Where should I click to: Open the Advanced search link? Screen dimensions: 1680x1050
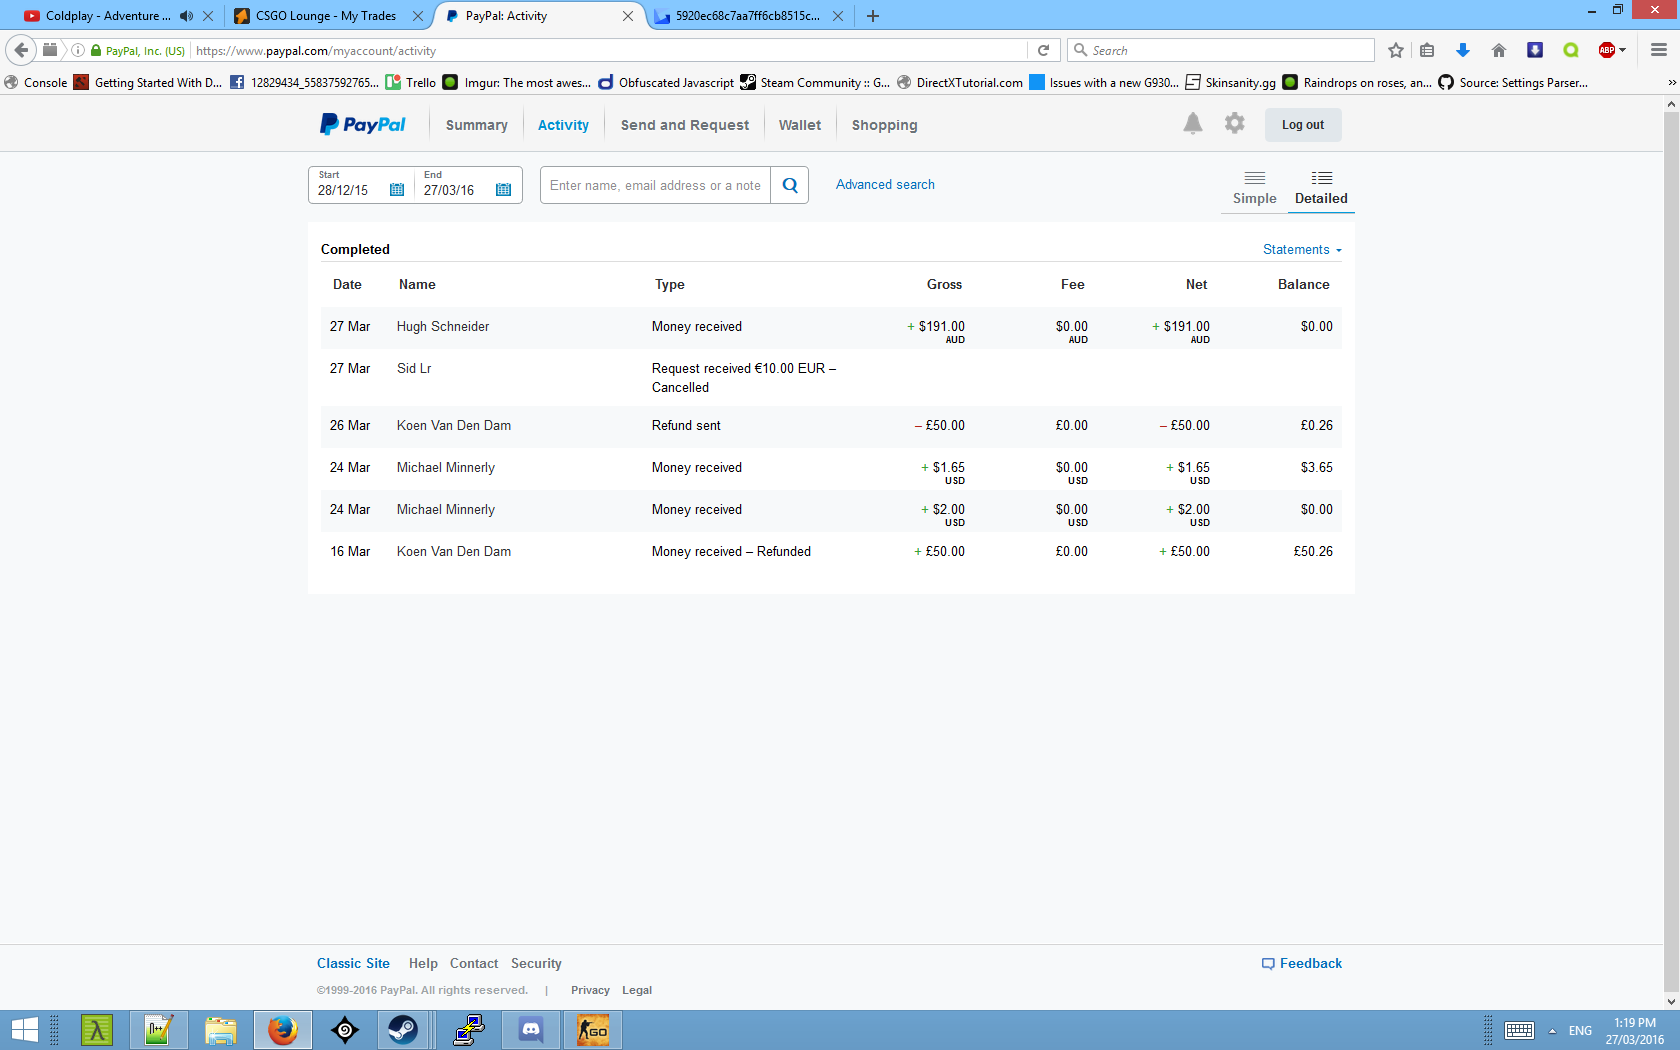885,185
